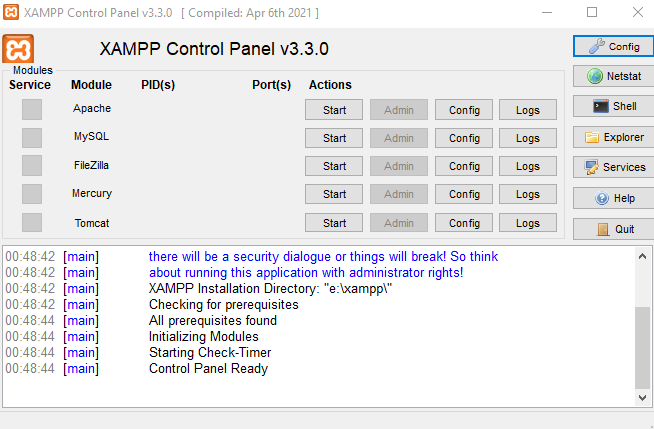The height and width of the screenshot is (429, 654).
Task: Click the Help question mark icon
Action: tap(614, 198)
